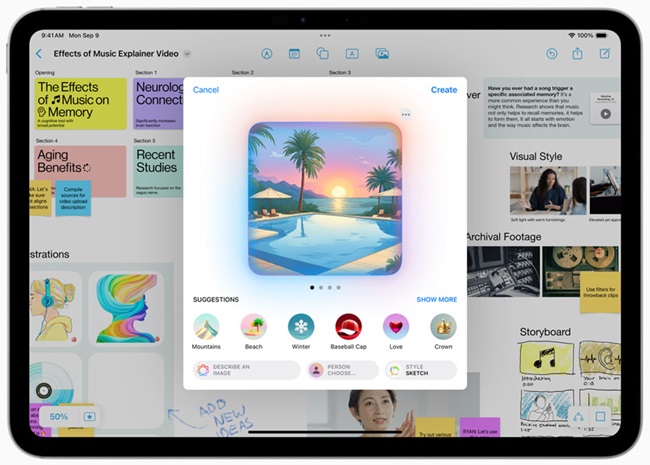Open the ellipsis more options button
Image resolution: width=650 pixels, height=465 pixels.
click(405, 115)
